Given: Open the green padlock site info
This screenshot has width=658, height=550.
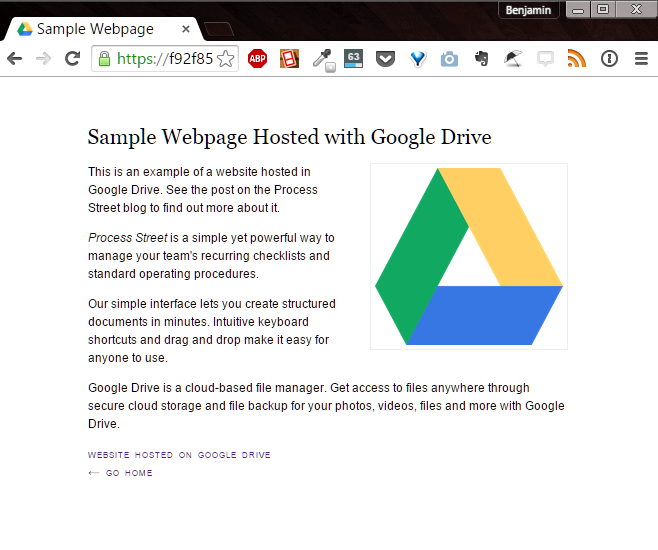Looking at the screenshot, I should coord(104,59).
